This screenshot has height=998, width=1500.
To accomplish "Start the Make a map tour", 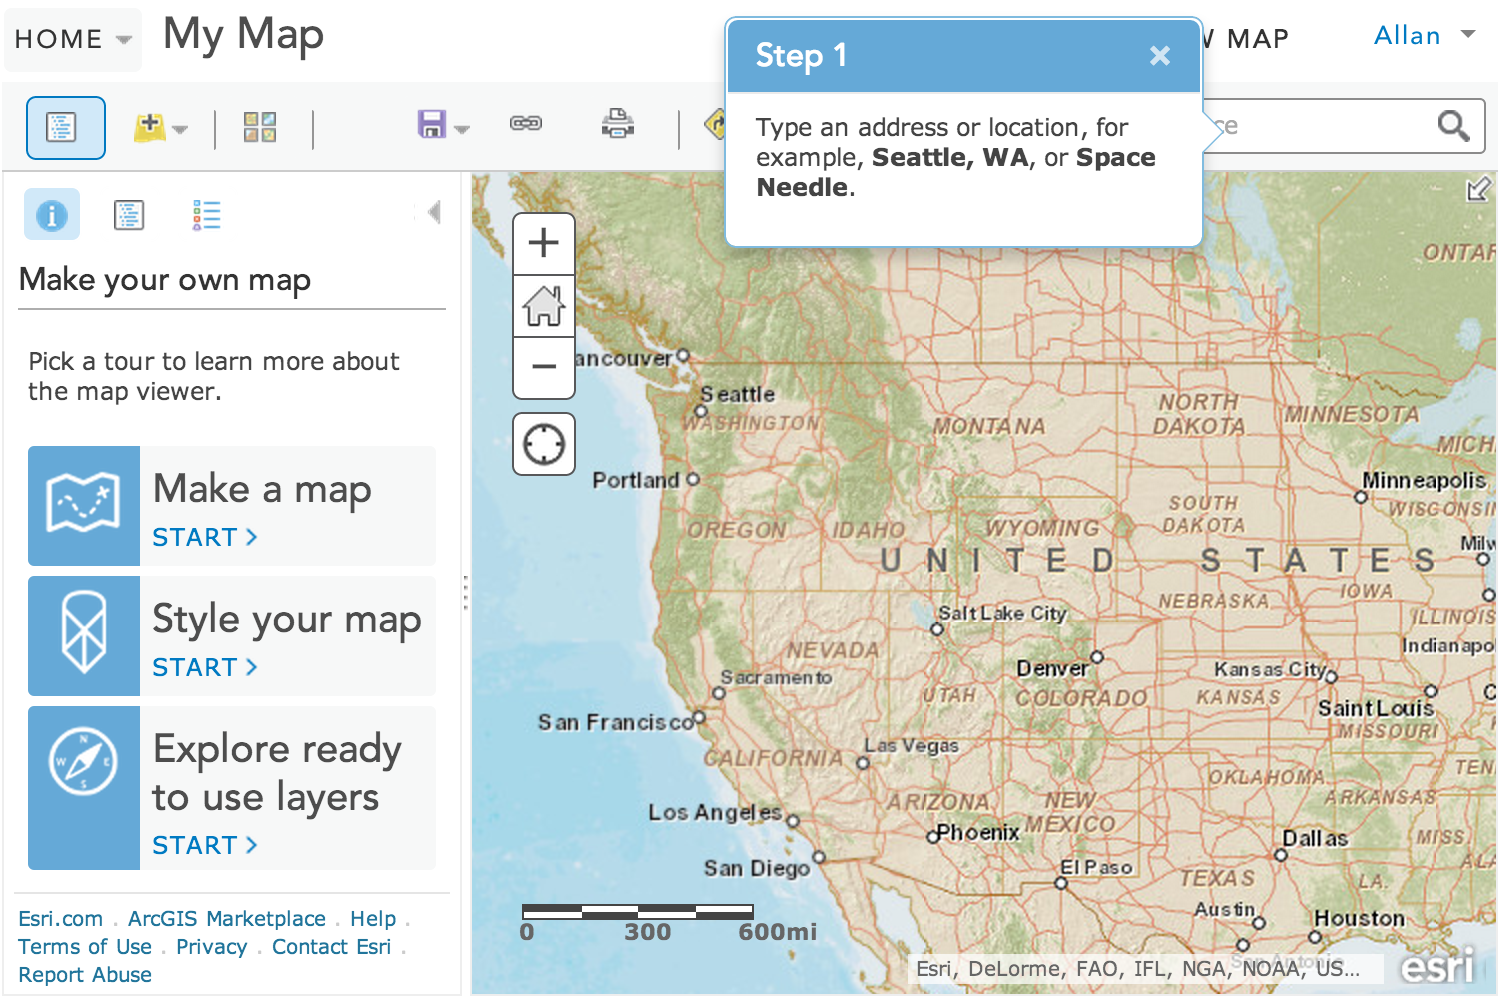I will tap(205, 538).
